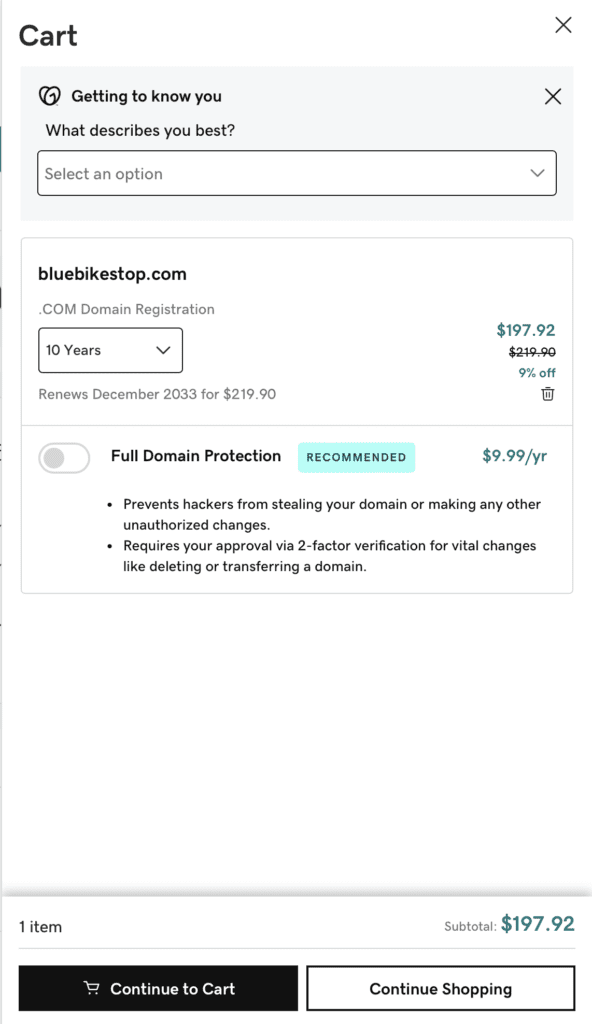Click the RECOMMENDED badge
Screen dimensions: 592x1024
point(356,457)
